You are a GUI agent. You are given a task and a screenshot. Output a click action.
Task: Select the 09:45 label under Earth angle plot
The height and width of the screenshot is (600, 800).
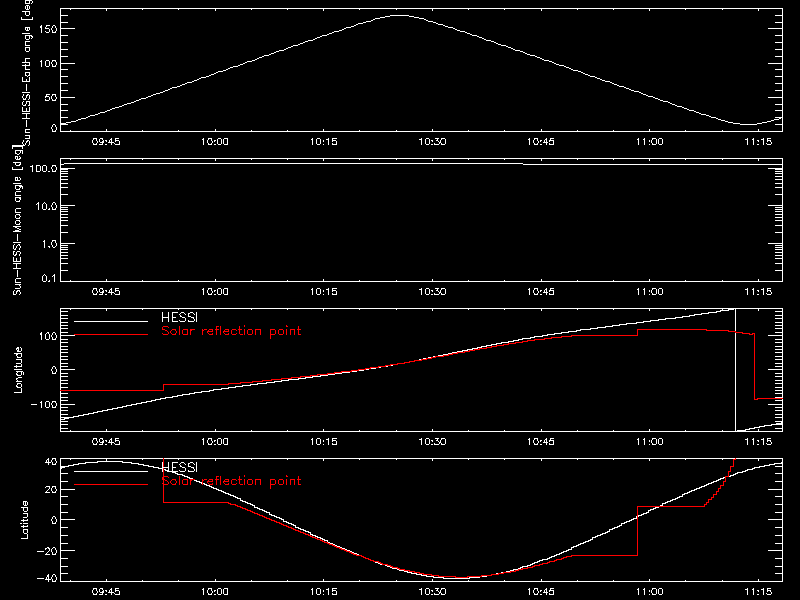coord(106,142)
